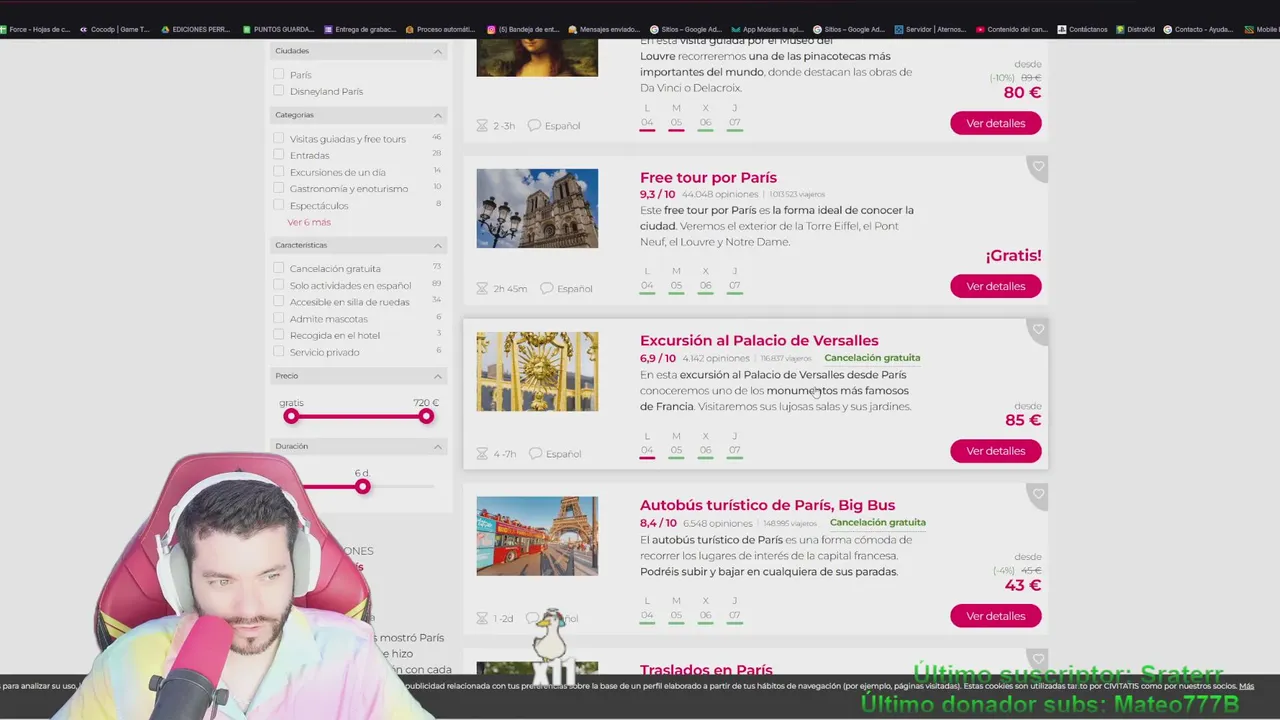Screen dimensions: 1280x720
Task: Collapse the Características filter section
Action: click(437, 245)
